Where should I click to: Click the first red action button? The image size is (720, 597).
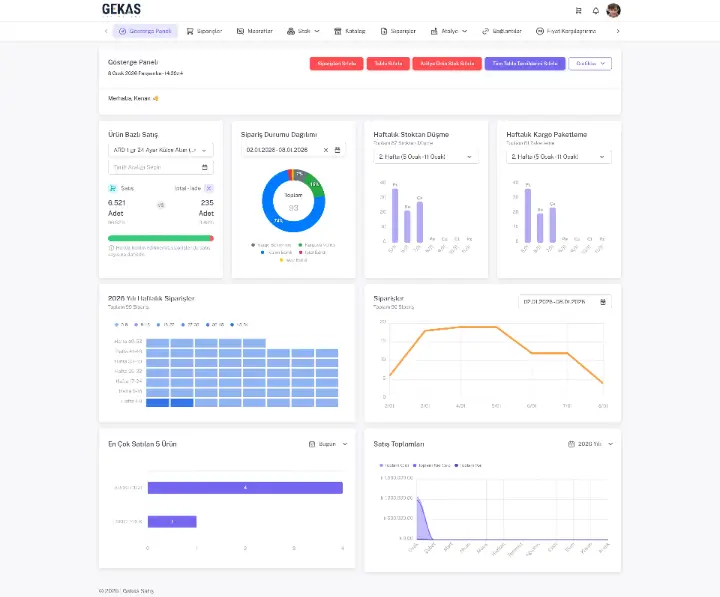(x=336, y=63)
